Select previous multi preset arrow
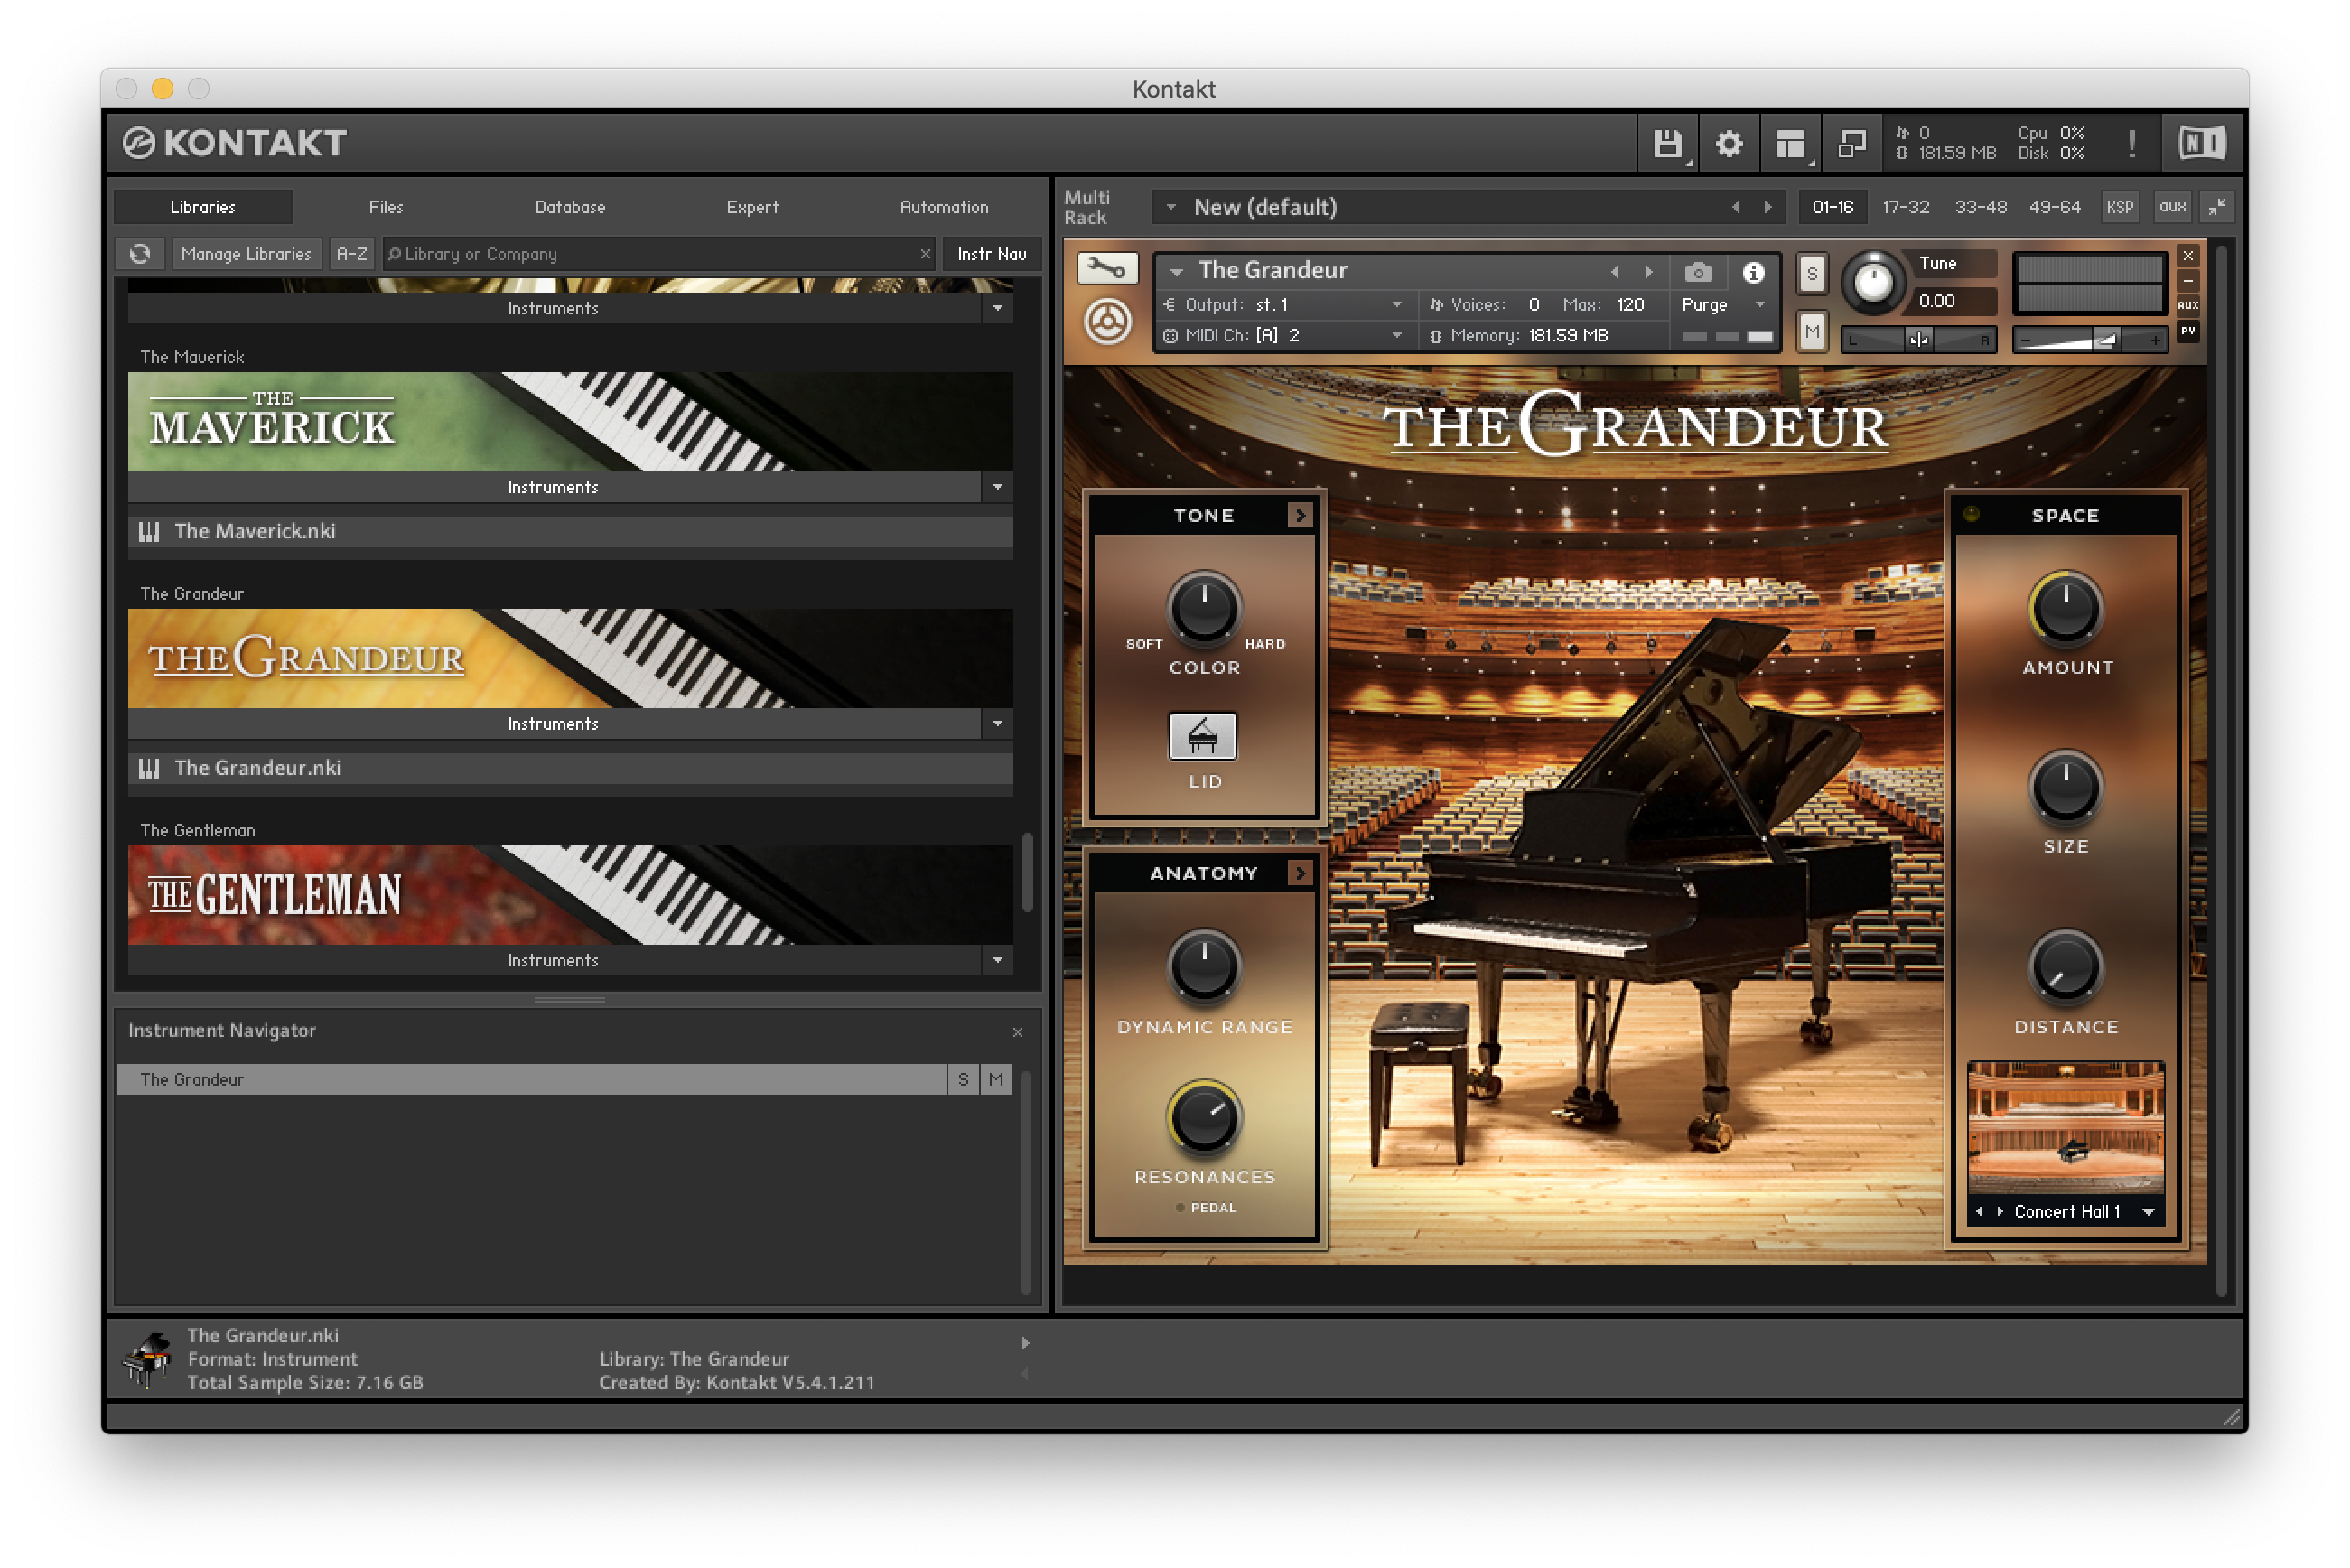This screenshot has height=1568, width=2350. (x=1736, y=207)
